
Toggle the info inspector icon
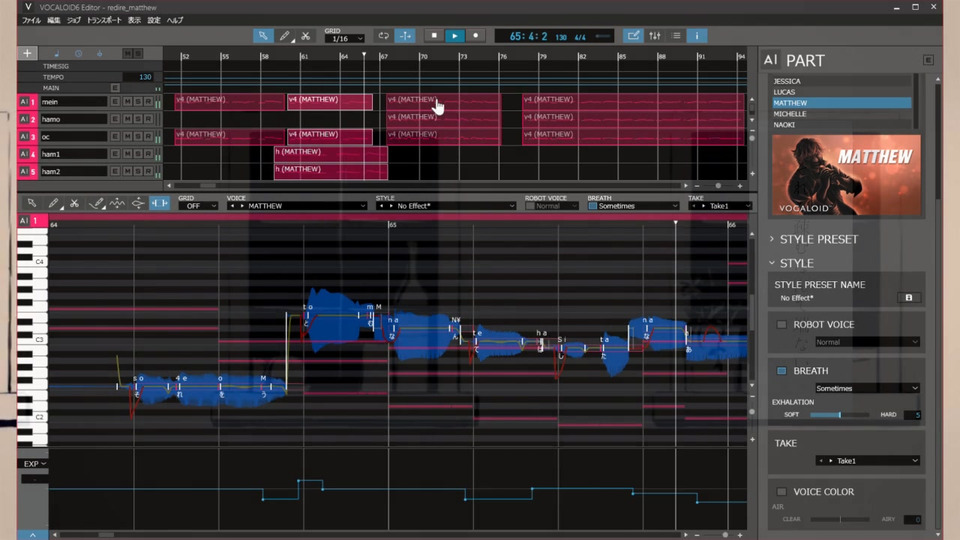[697, 36]
